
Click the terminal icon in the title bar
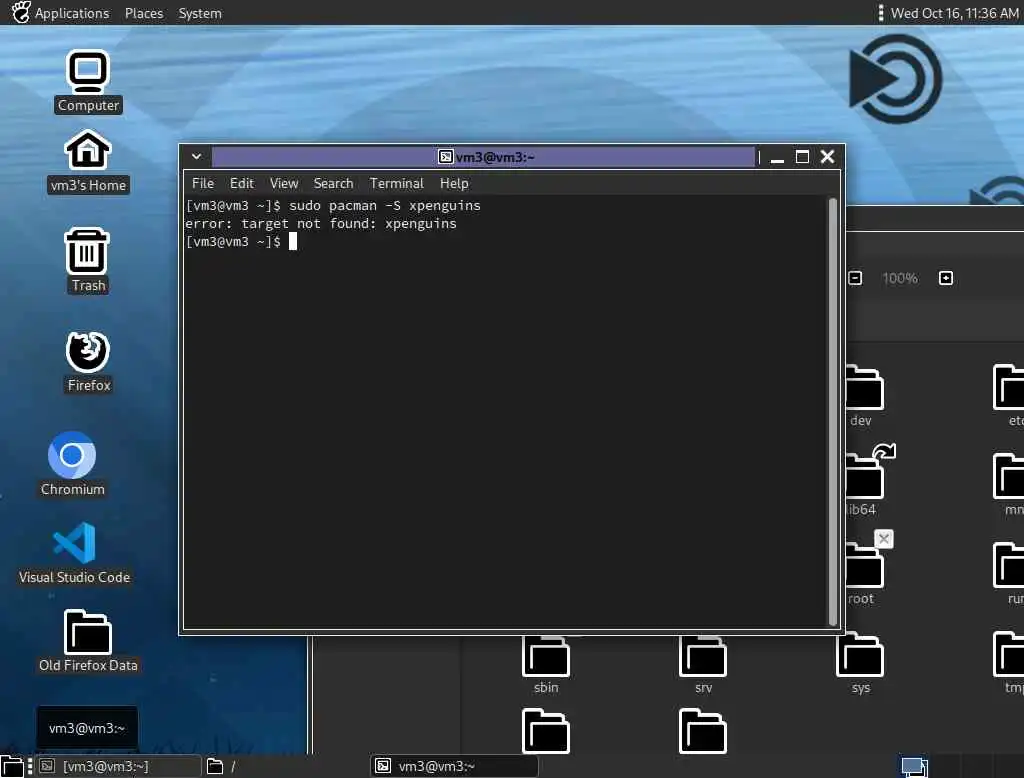point(445,157)
